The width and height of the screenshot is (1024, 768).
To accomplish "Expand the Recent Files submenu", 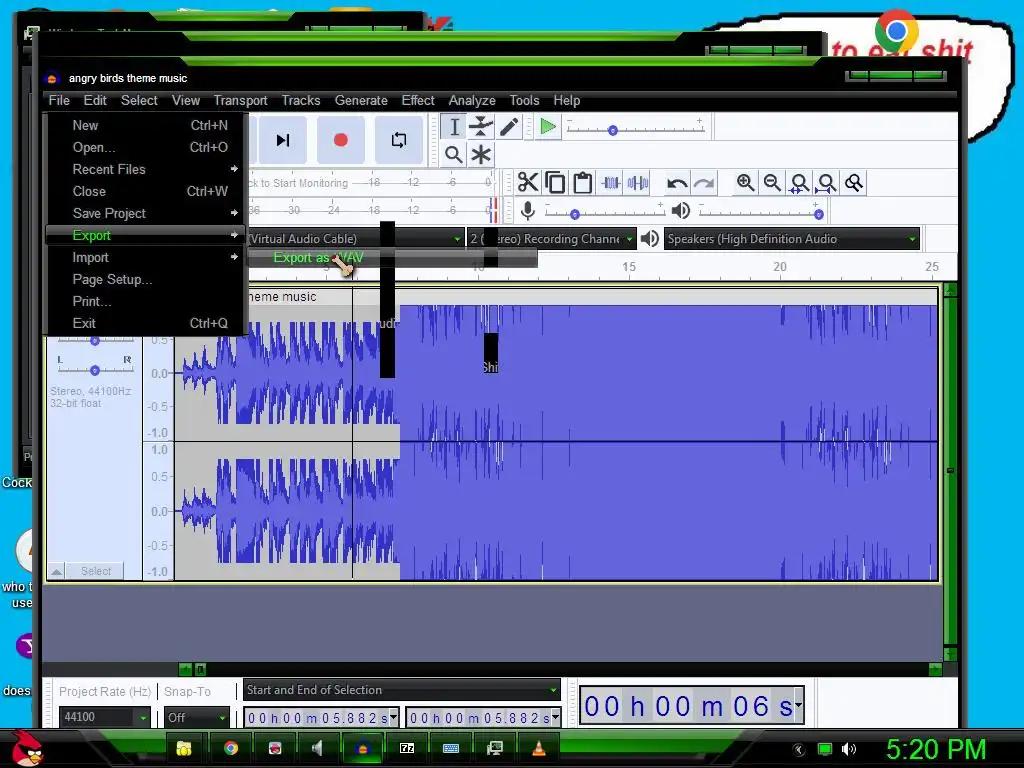I will (x=146, y=169).
